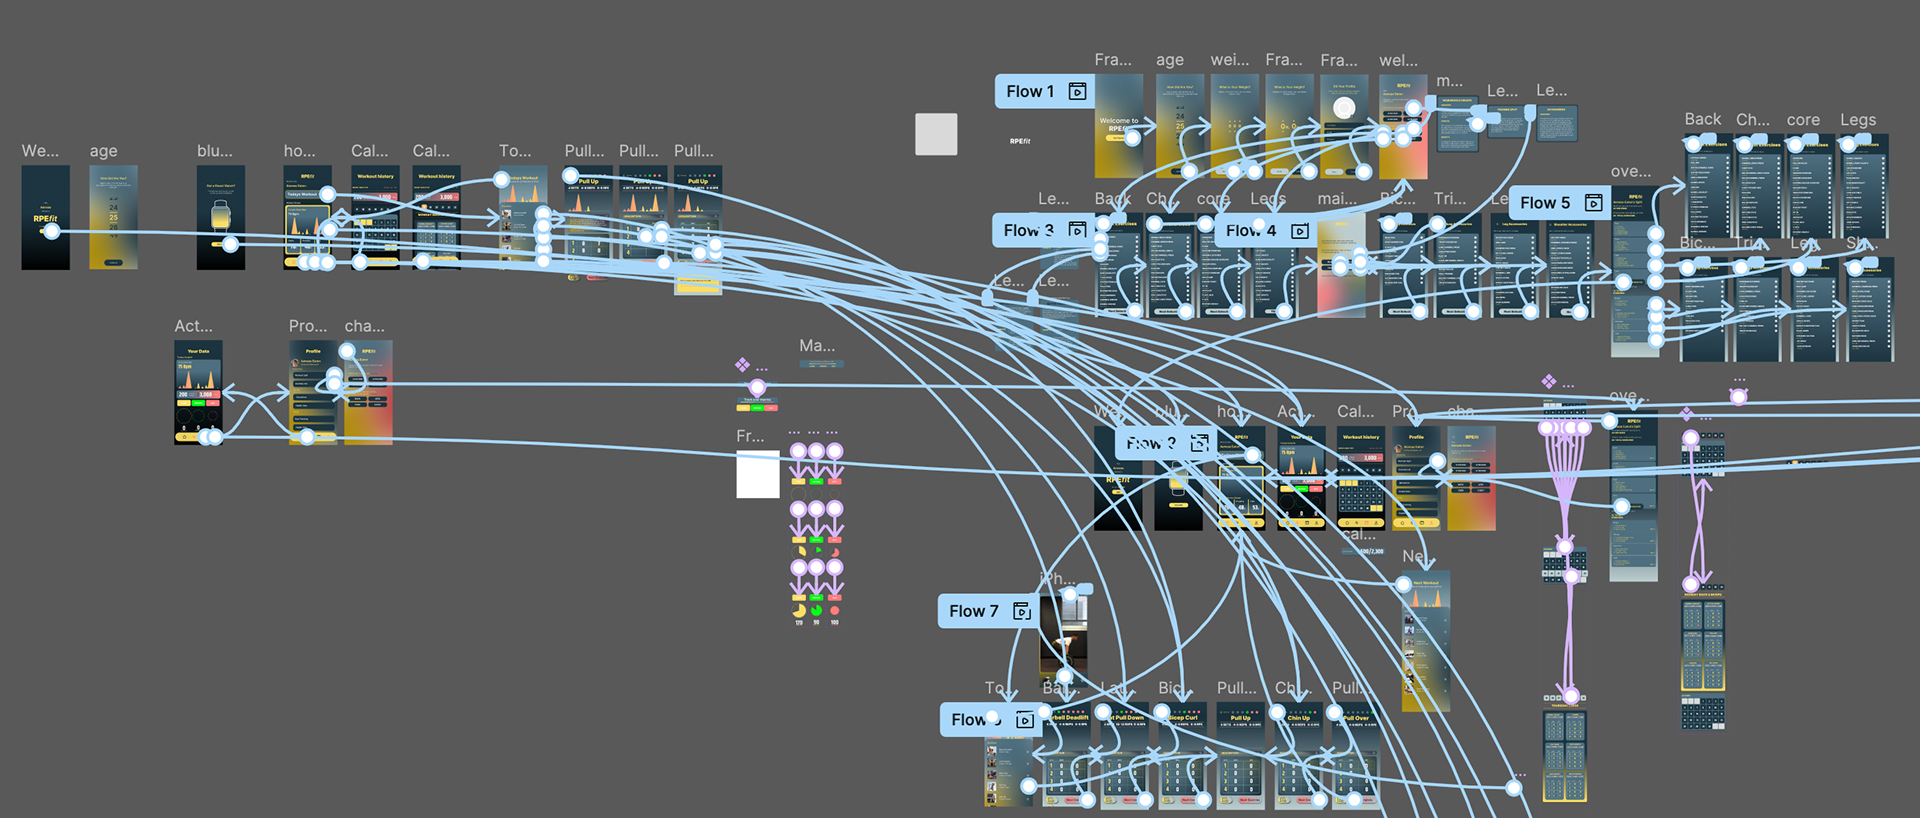This screenshot has width=1920, height=818.
Task: Select the 1600/2,300 calorie bar under cal...
Action: tap(1363, 551)
